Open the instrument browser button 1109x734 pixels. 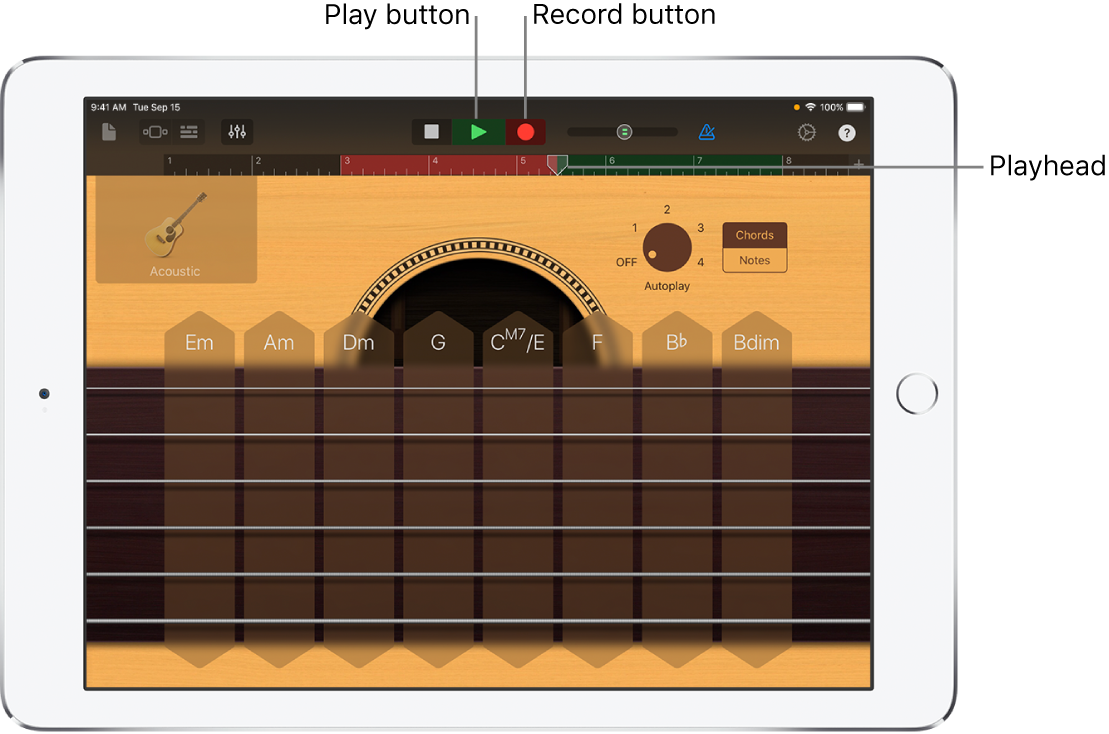155,132
